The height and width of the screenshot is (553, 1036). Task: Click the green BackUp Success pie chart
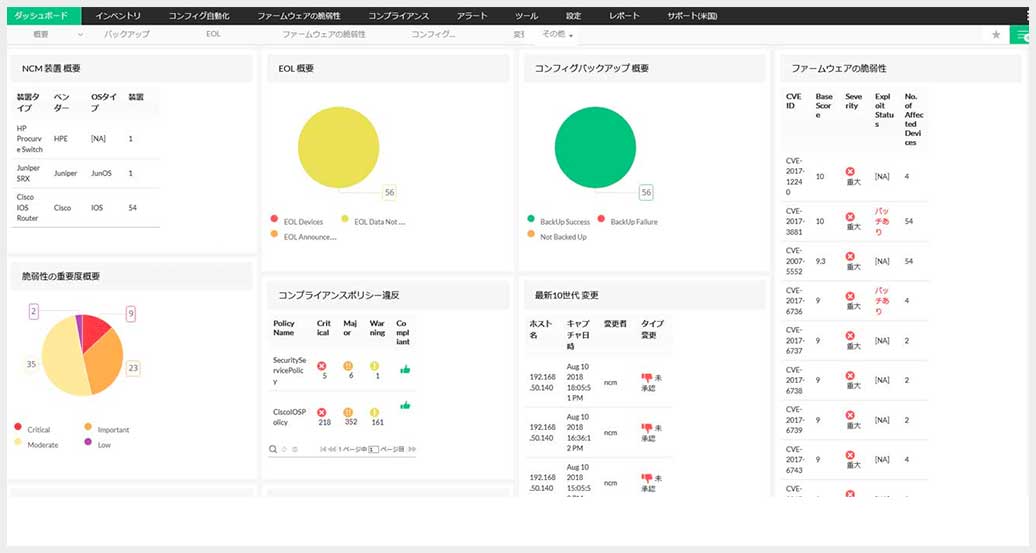[x=595, y=147]
